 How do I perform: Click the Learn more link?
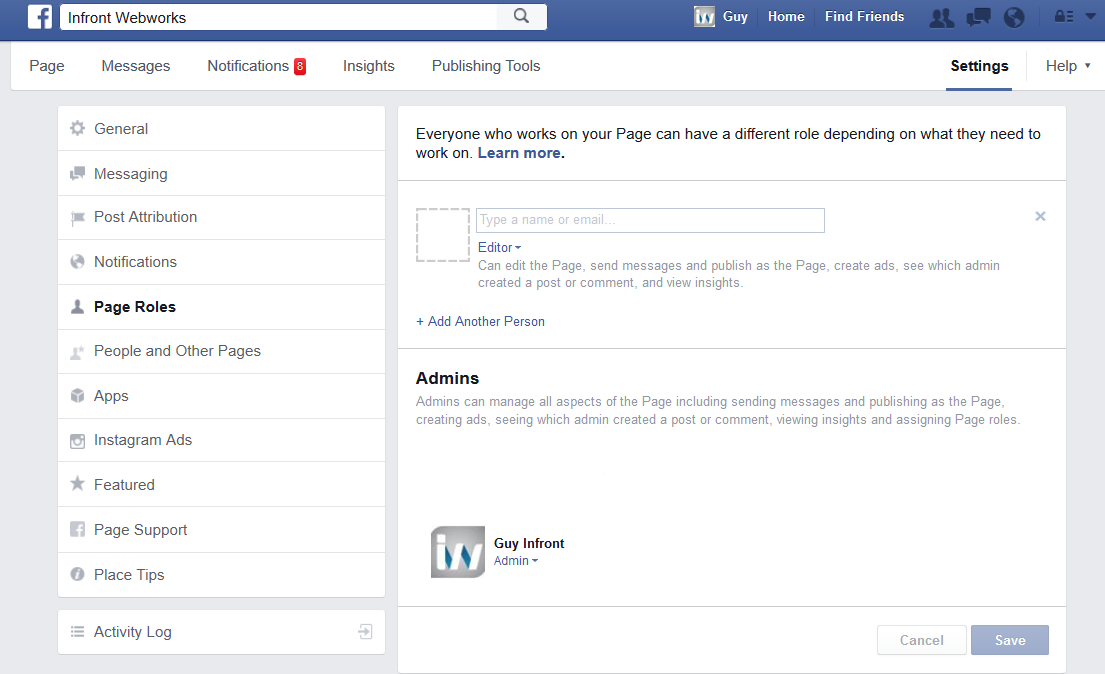click(521, 153)
